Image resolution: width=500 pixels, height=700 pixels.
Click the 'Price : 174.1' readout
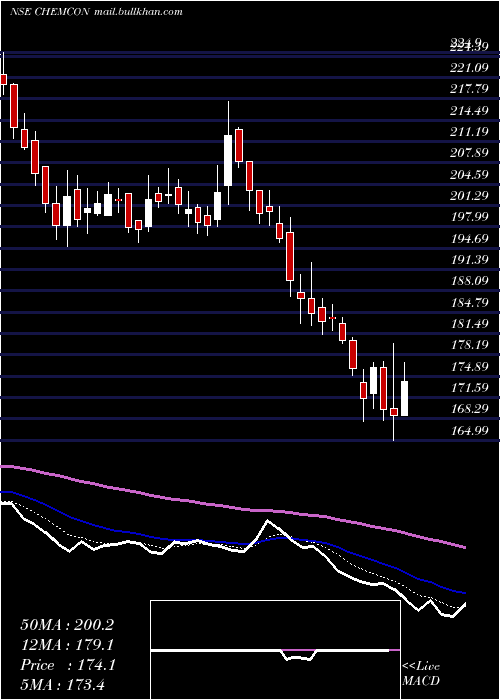68,665
